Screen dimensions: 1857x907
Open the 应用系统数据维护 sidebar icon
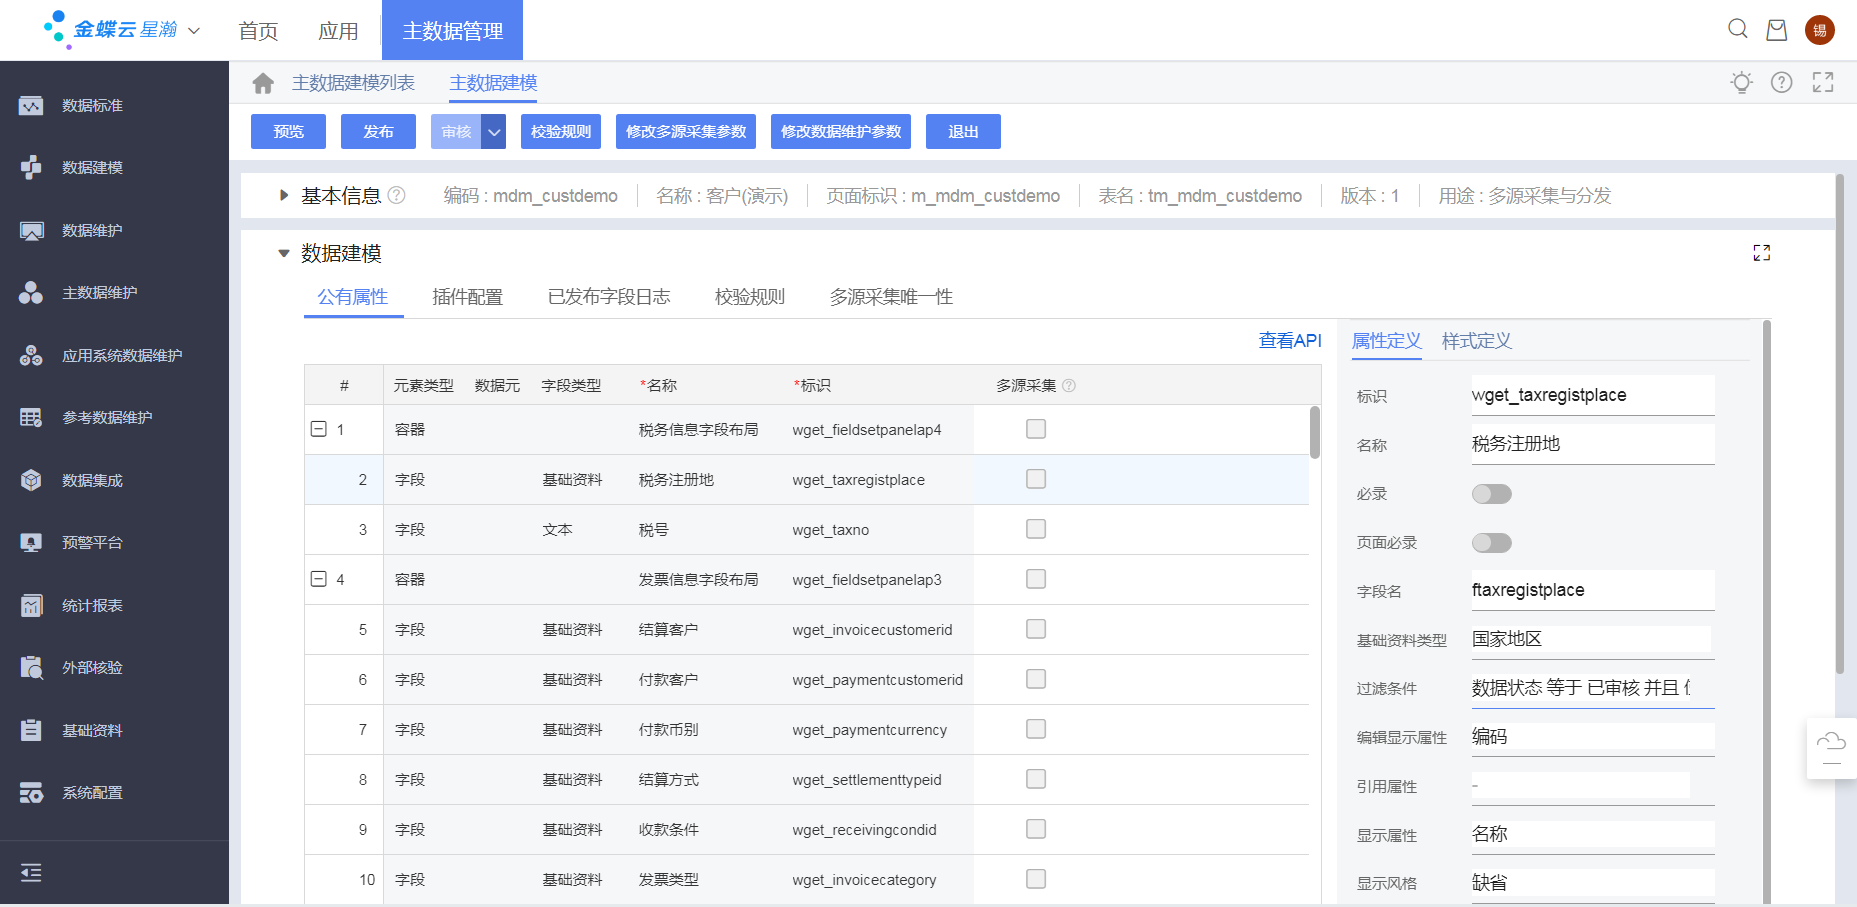pyautogui.click(x=31, y=355)
